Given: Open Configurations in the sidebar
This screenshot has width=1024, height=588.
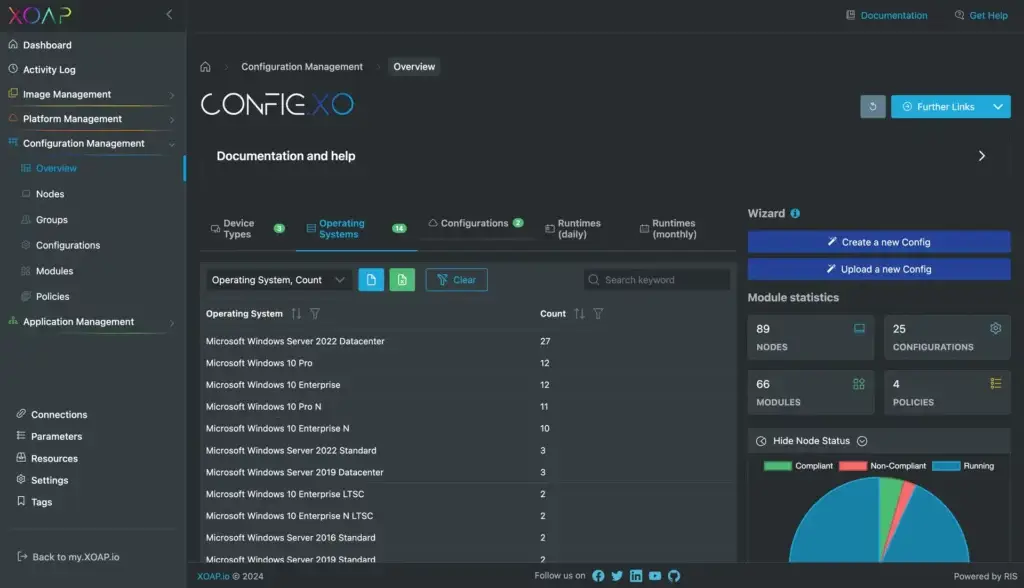Looking at the screenshot, I should [68, 246].
